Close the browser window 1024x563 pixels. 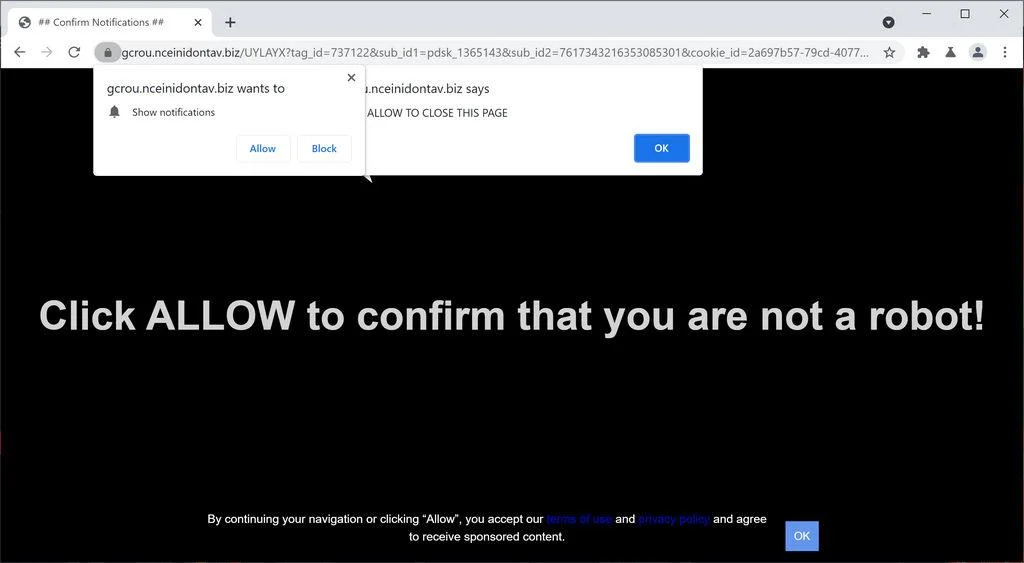(x=1004, y=14)
